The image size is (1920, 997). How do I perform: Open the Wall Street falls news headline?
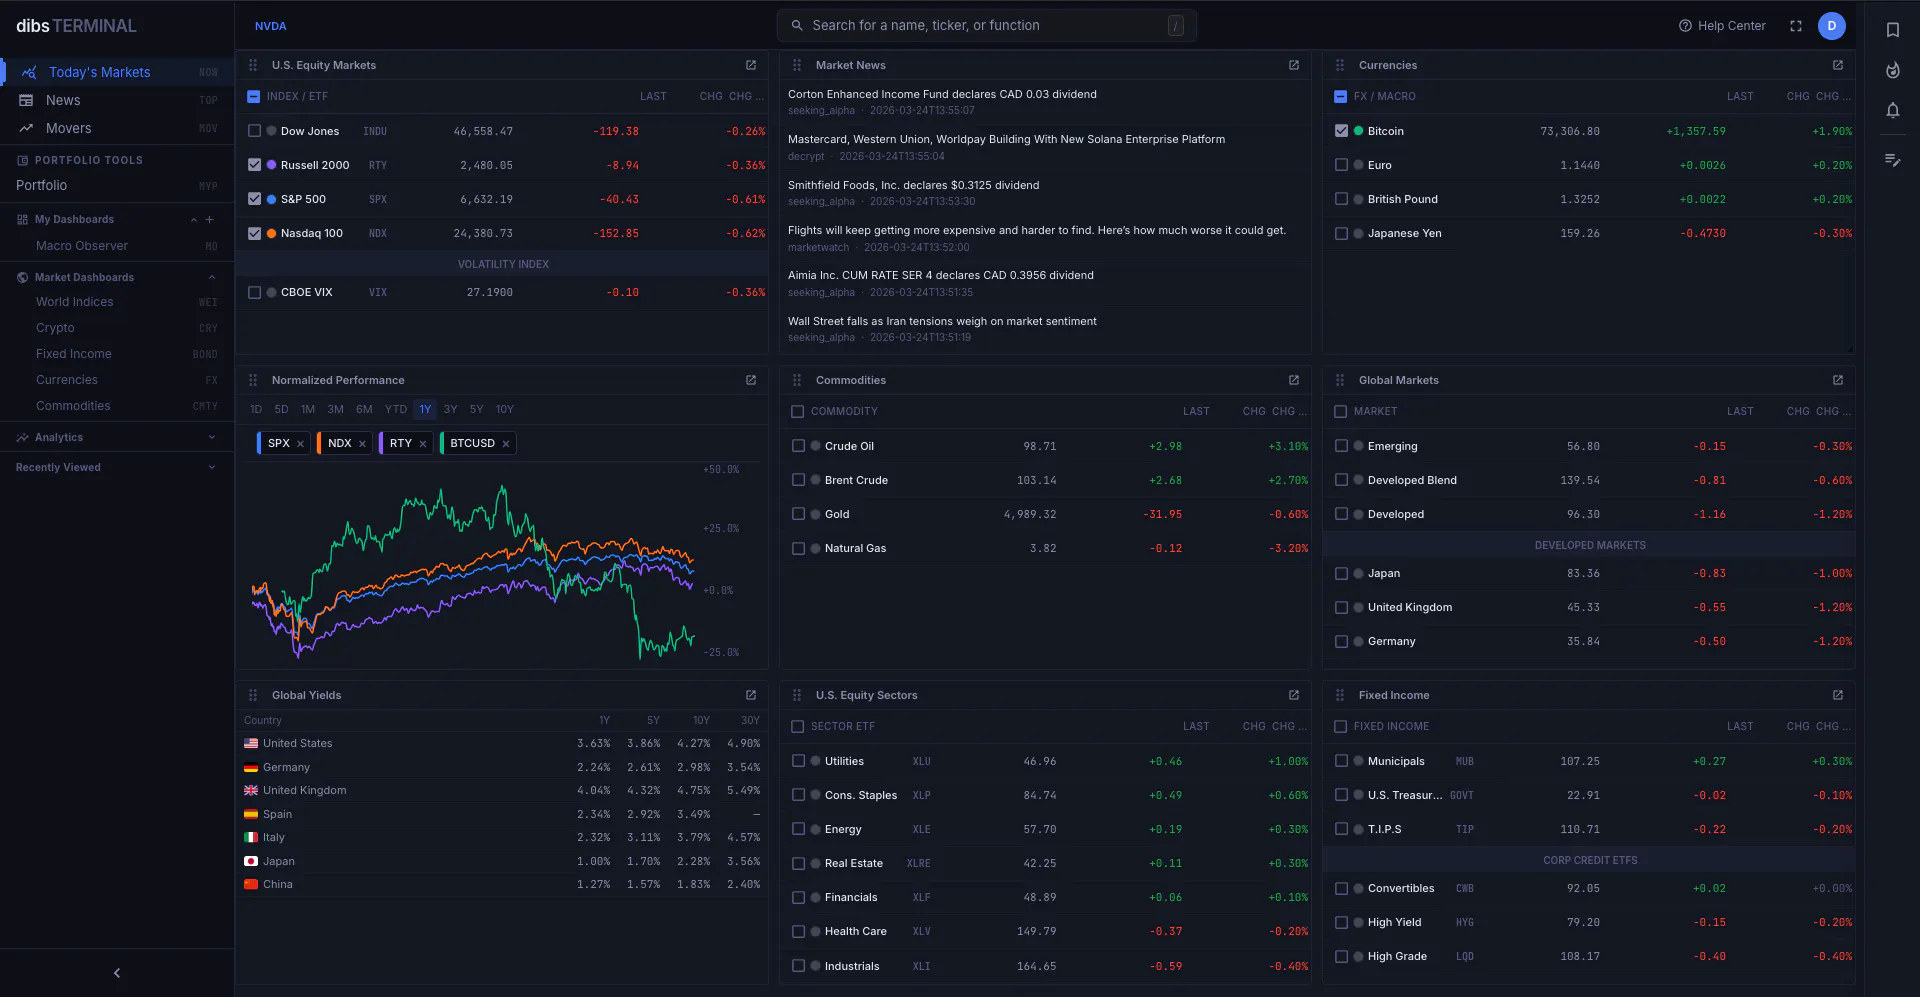coord(942,321)
